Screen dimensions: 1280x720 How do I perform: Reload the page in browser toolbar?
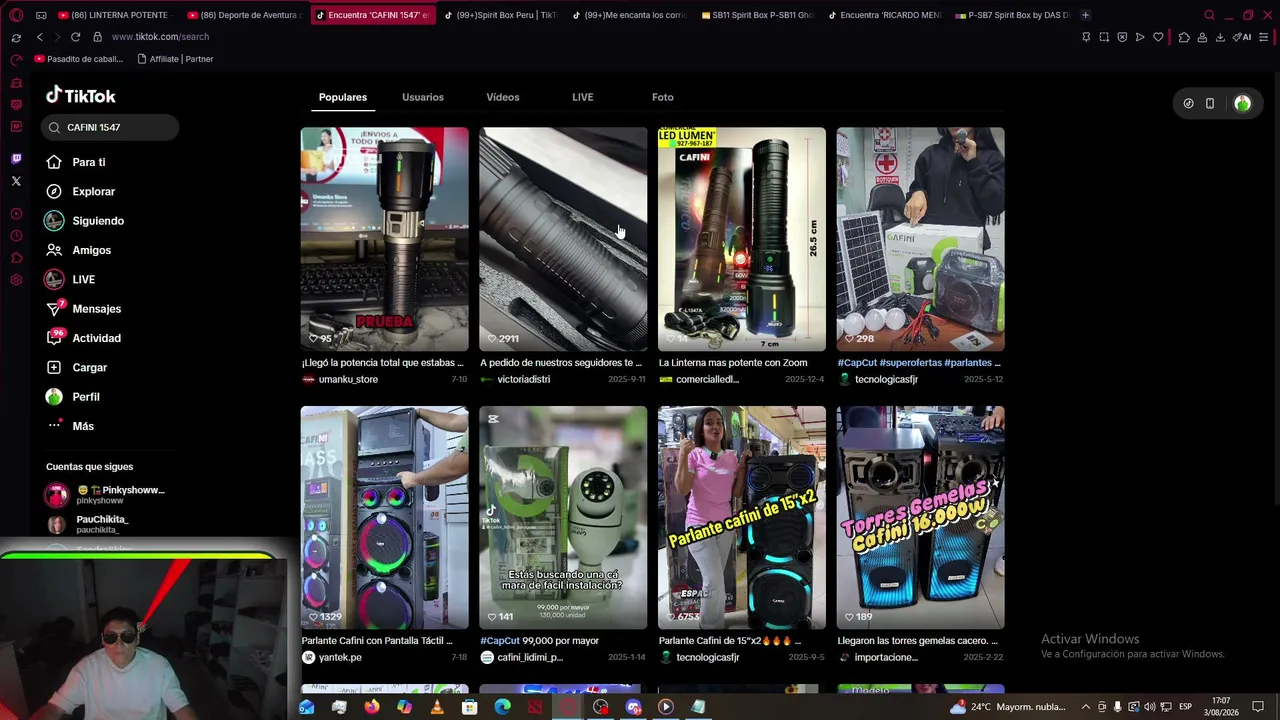point(75,37)
